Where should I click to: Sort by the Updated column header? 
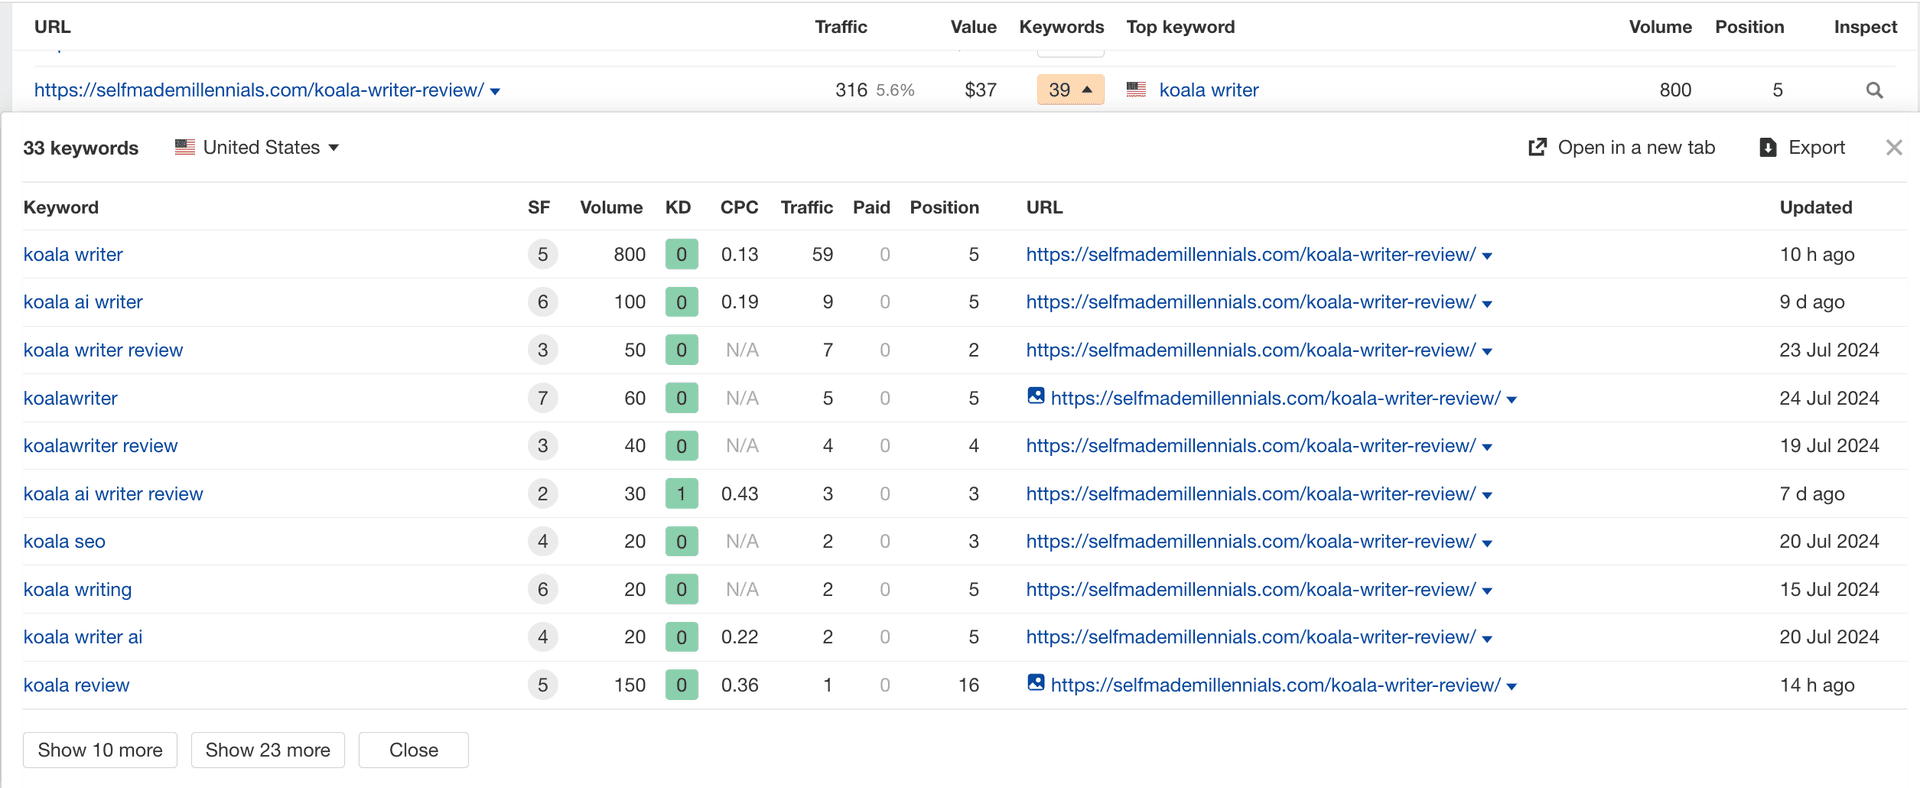1816,207
